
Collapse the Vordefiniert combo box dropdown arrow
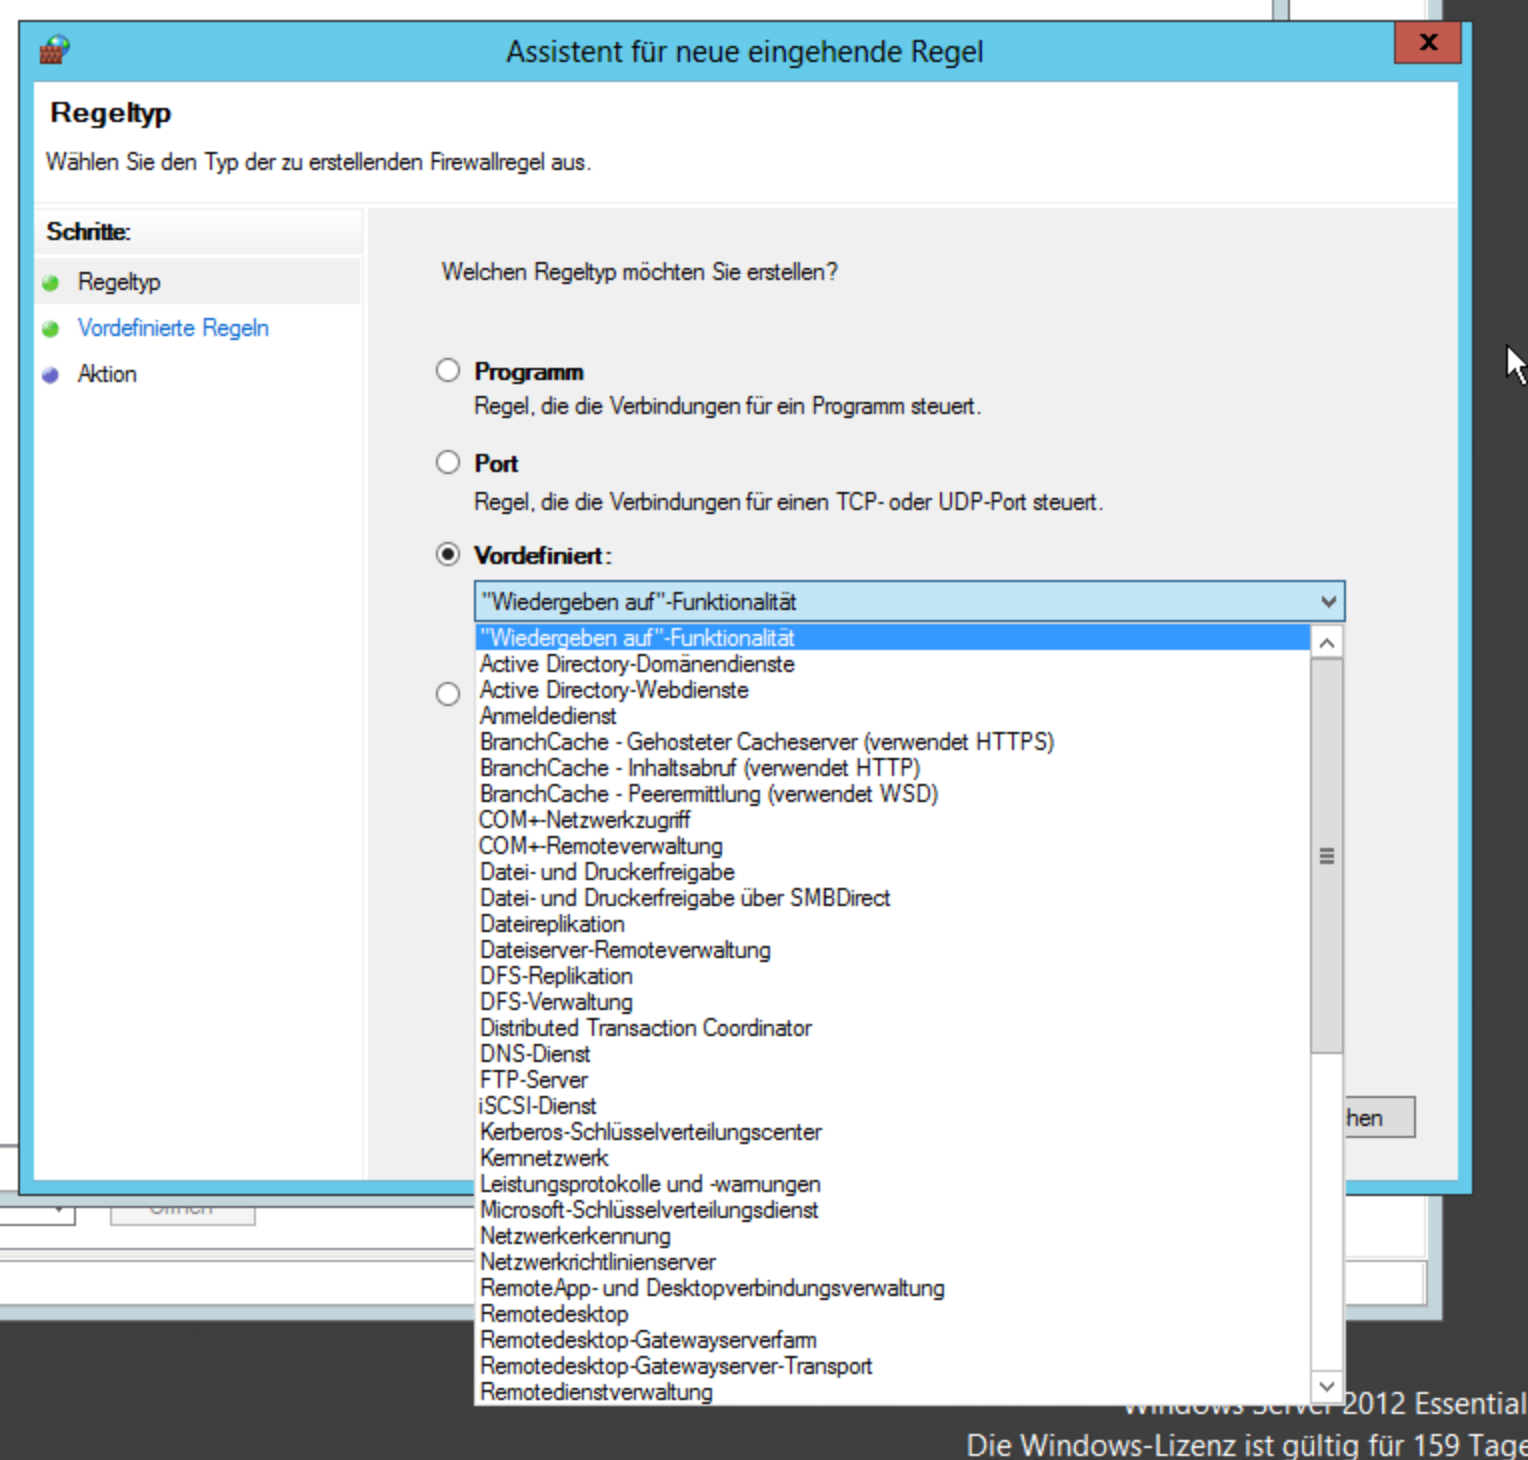pos(1328,602)
